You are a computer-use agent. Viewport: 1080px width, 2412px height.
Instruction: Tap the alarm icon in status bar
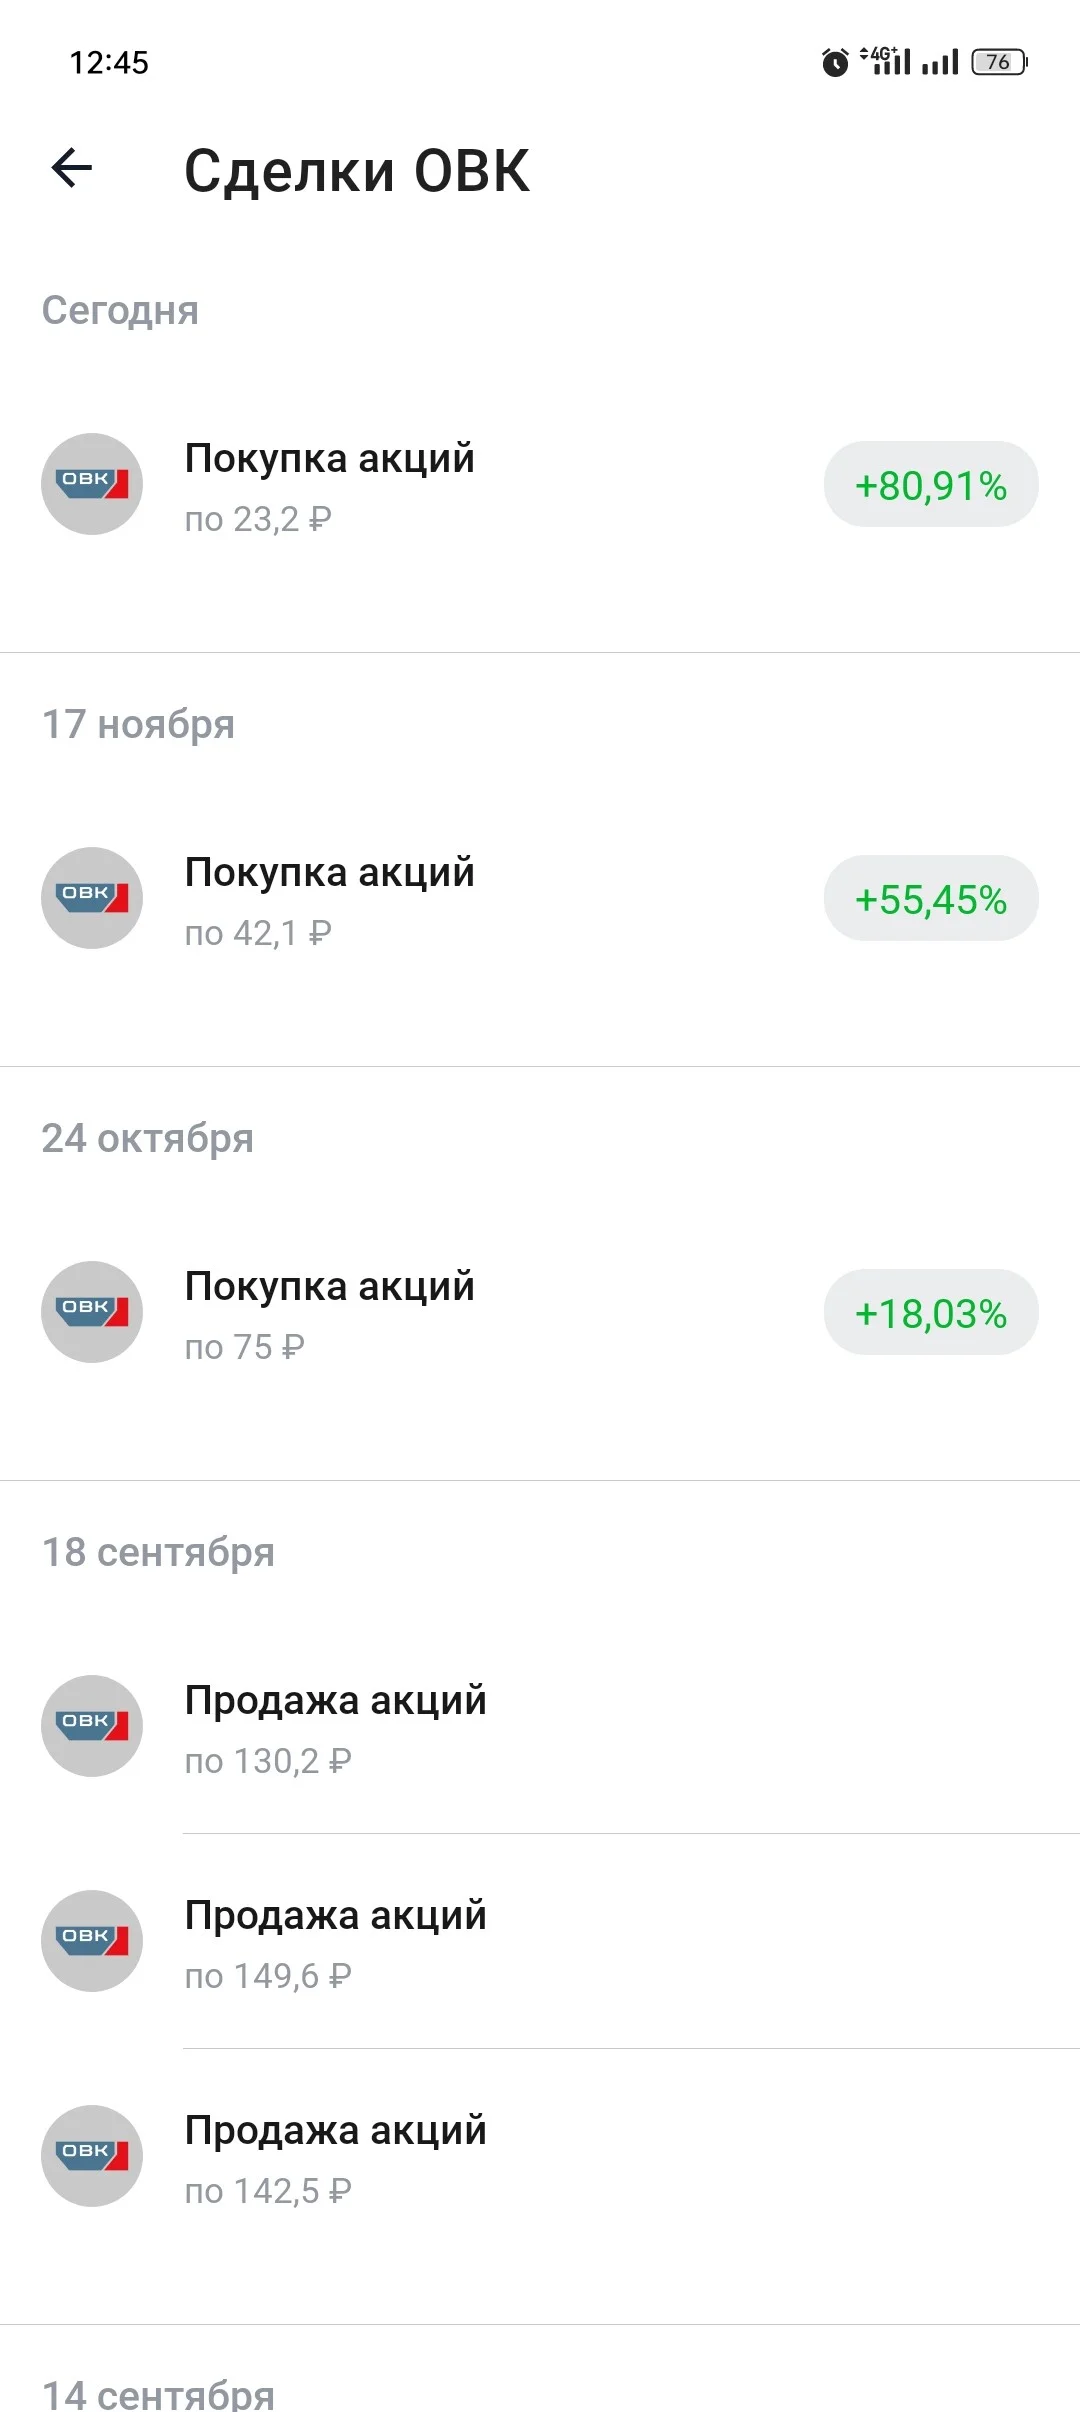(x=835, y=62)
